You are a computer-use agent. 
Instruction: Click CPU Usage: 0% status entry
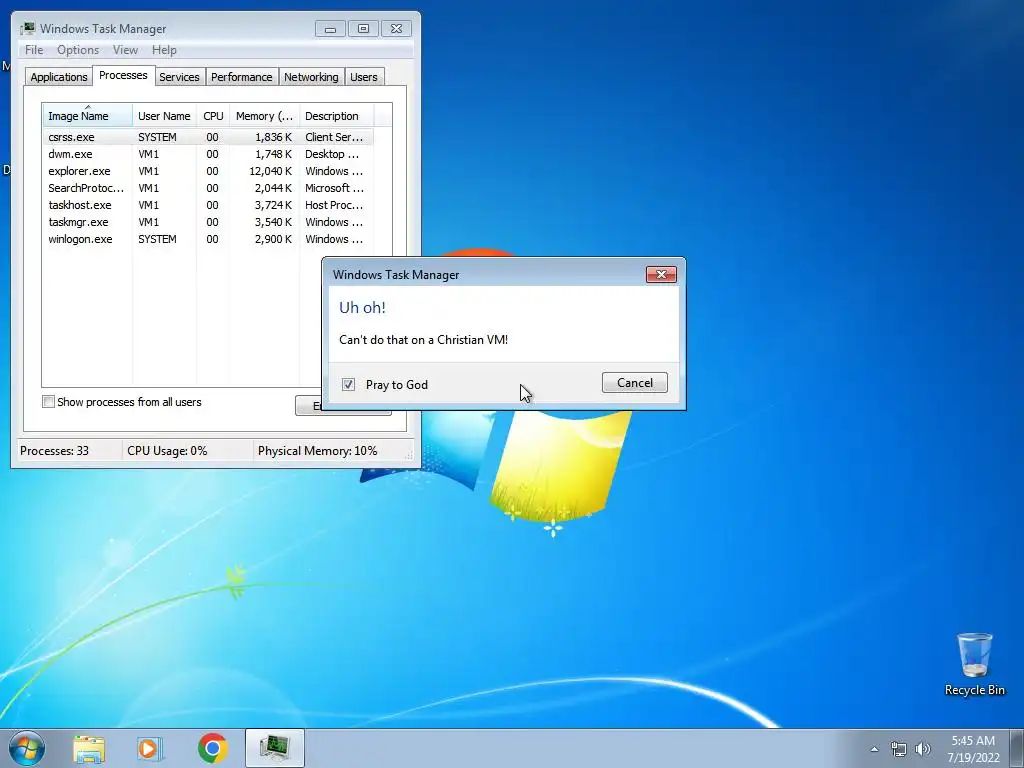coord(167,451)
